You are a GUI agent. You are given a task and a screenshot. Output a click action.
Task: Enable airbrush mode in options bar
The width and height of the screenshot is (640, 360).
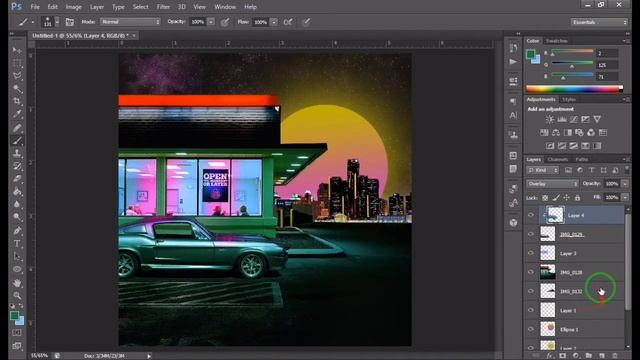tap(288, 22)
